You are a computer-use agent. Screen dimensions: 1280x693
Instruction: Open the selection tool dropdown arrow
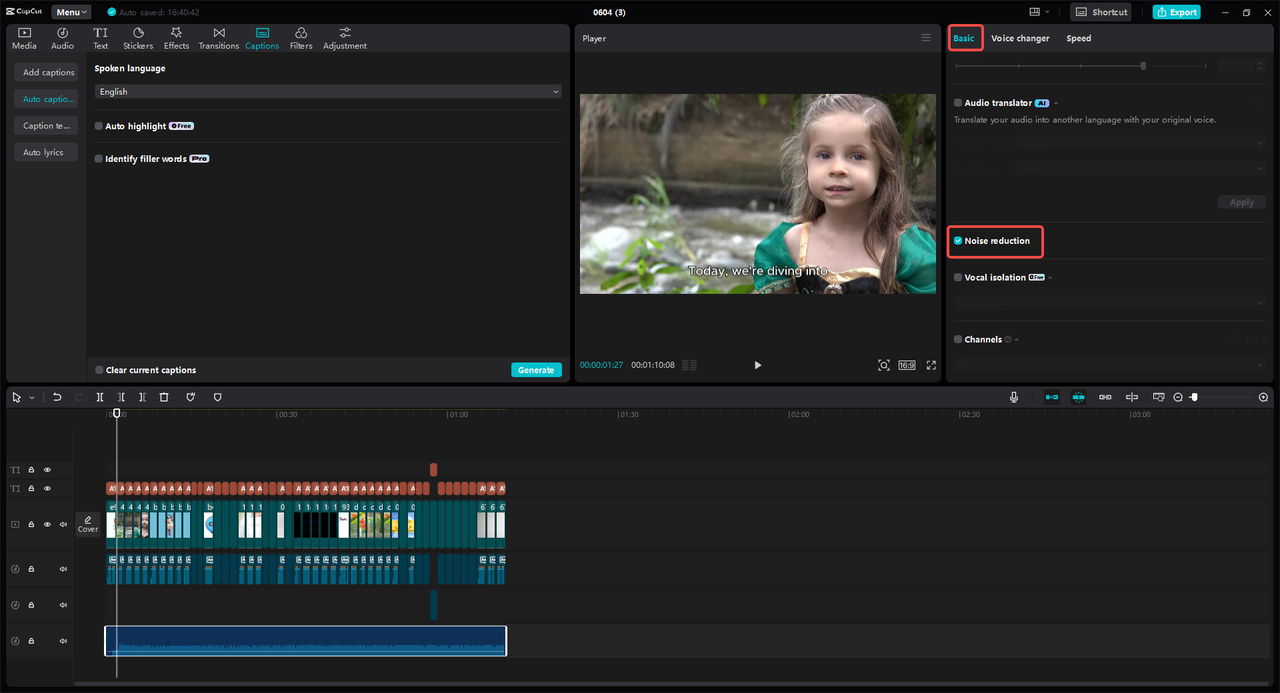[31, 398]
